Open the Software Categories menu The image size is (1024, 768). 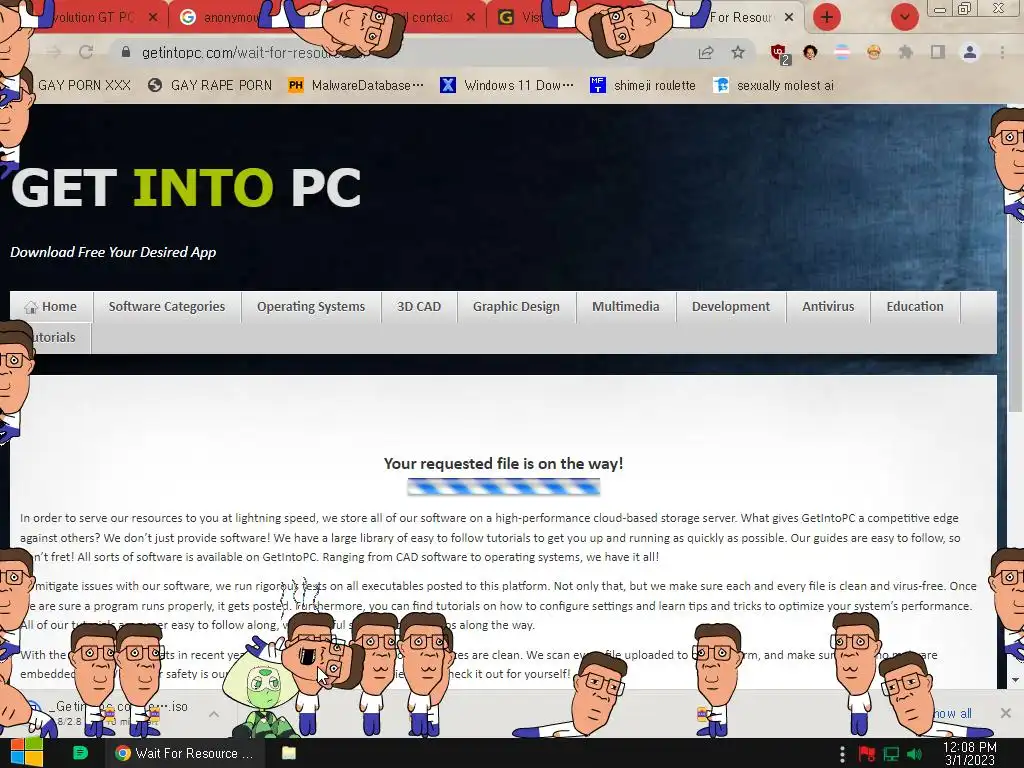(x=167, y=306)
